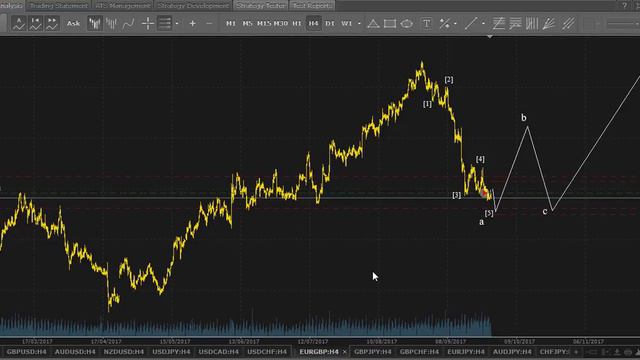Image resolution: width=640 pixels, height=360 pixels.
Task: Select the active EURGBP:H4 chart tab
Action: point(319,351)
